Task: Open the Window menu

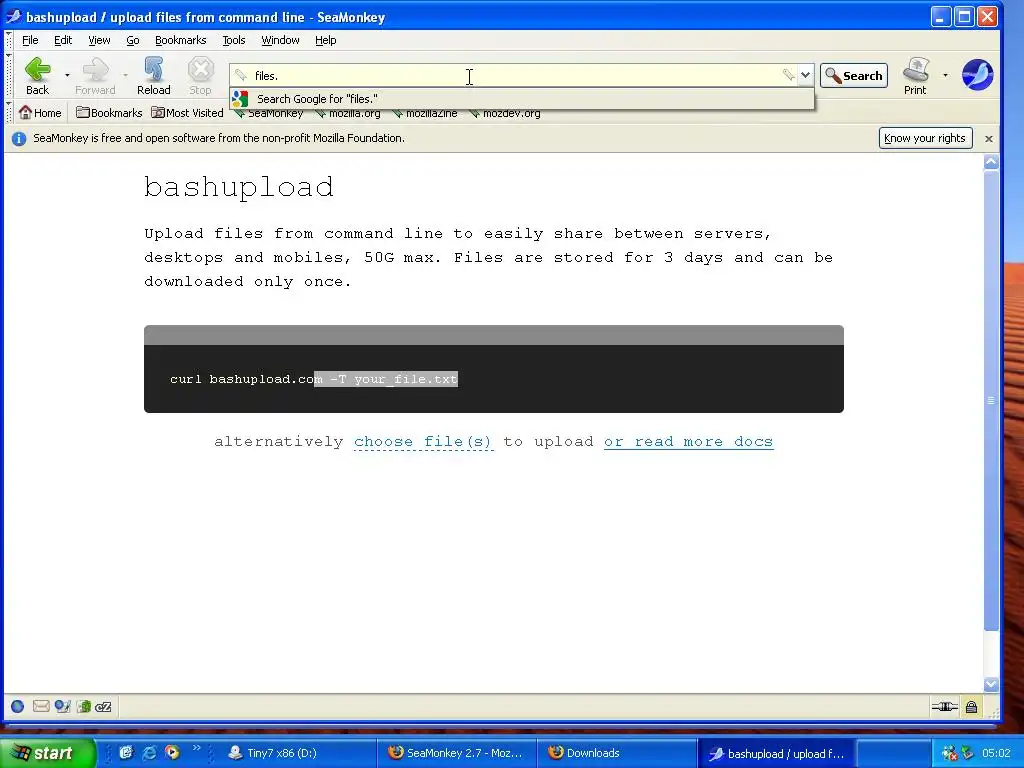Action: pyautogui.click(x=280, y=40)
